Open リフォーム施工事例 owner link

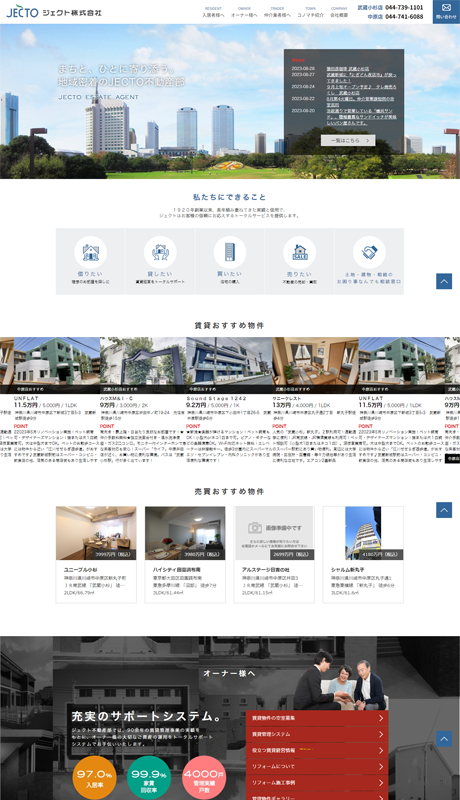(x=317, y=782)
